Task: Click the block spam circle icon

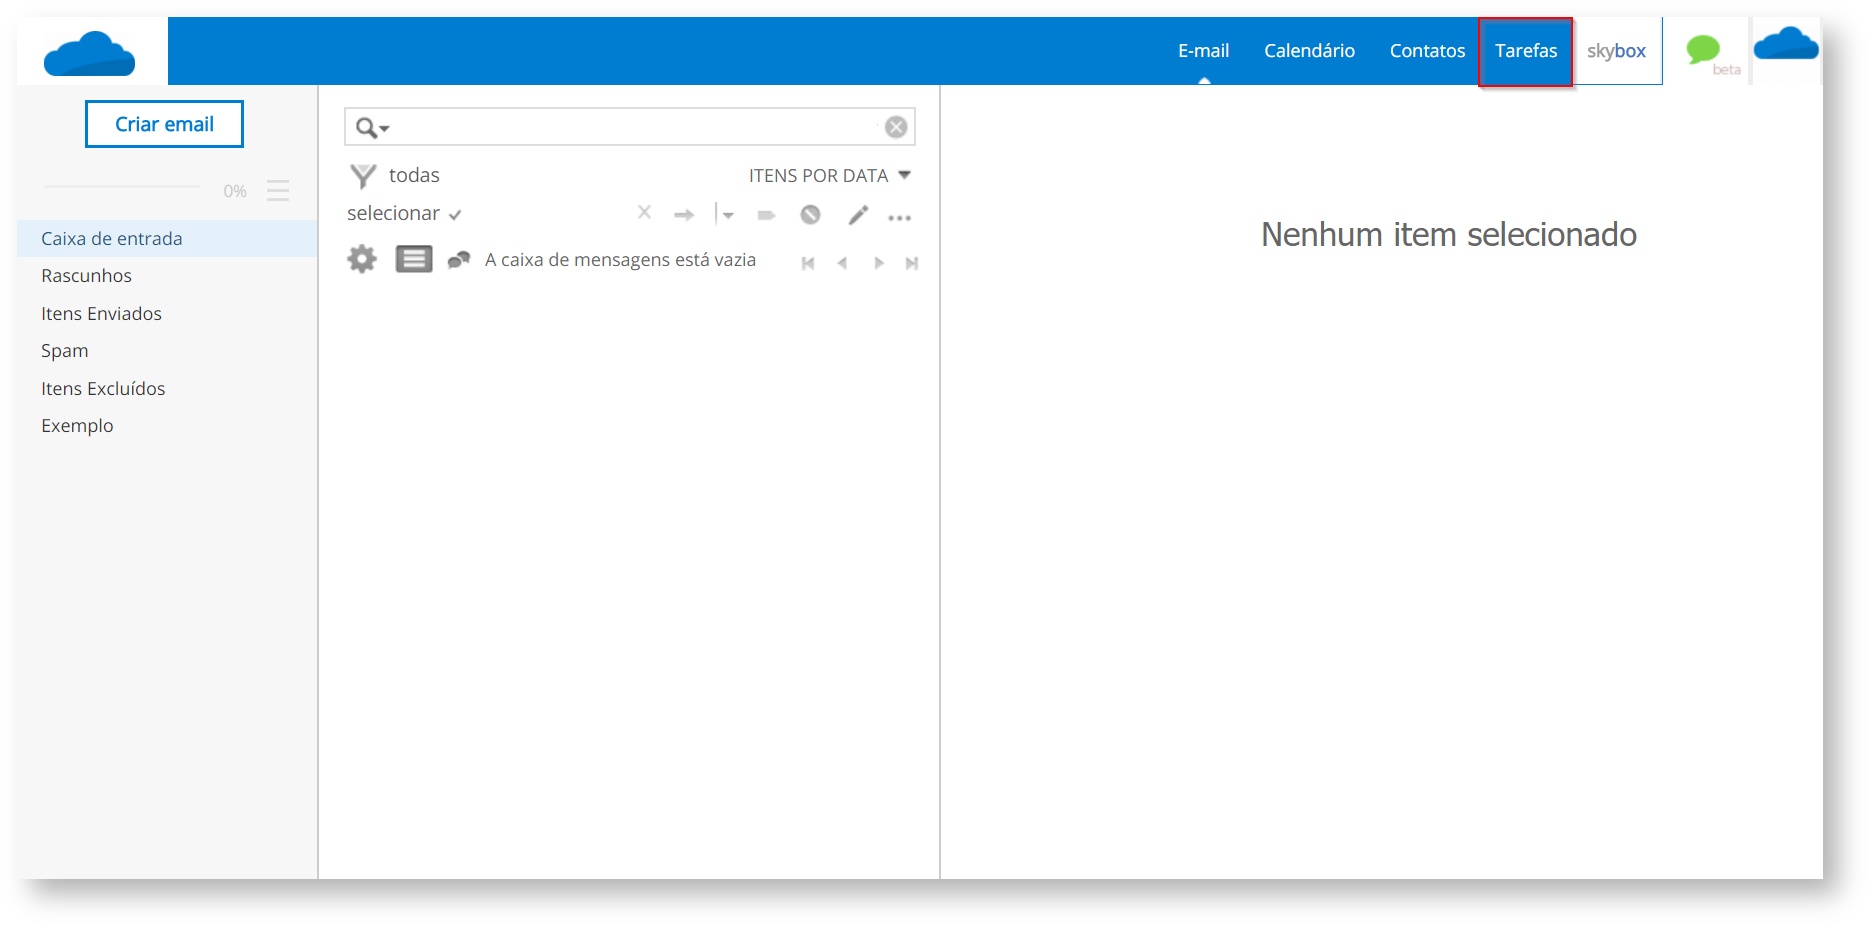Action: pyautogui.click(x=810, y=215)
